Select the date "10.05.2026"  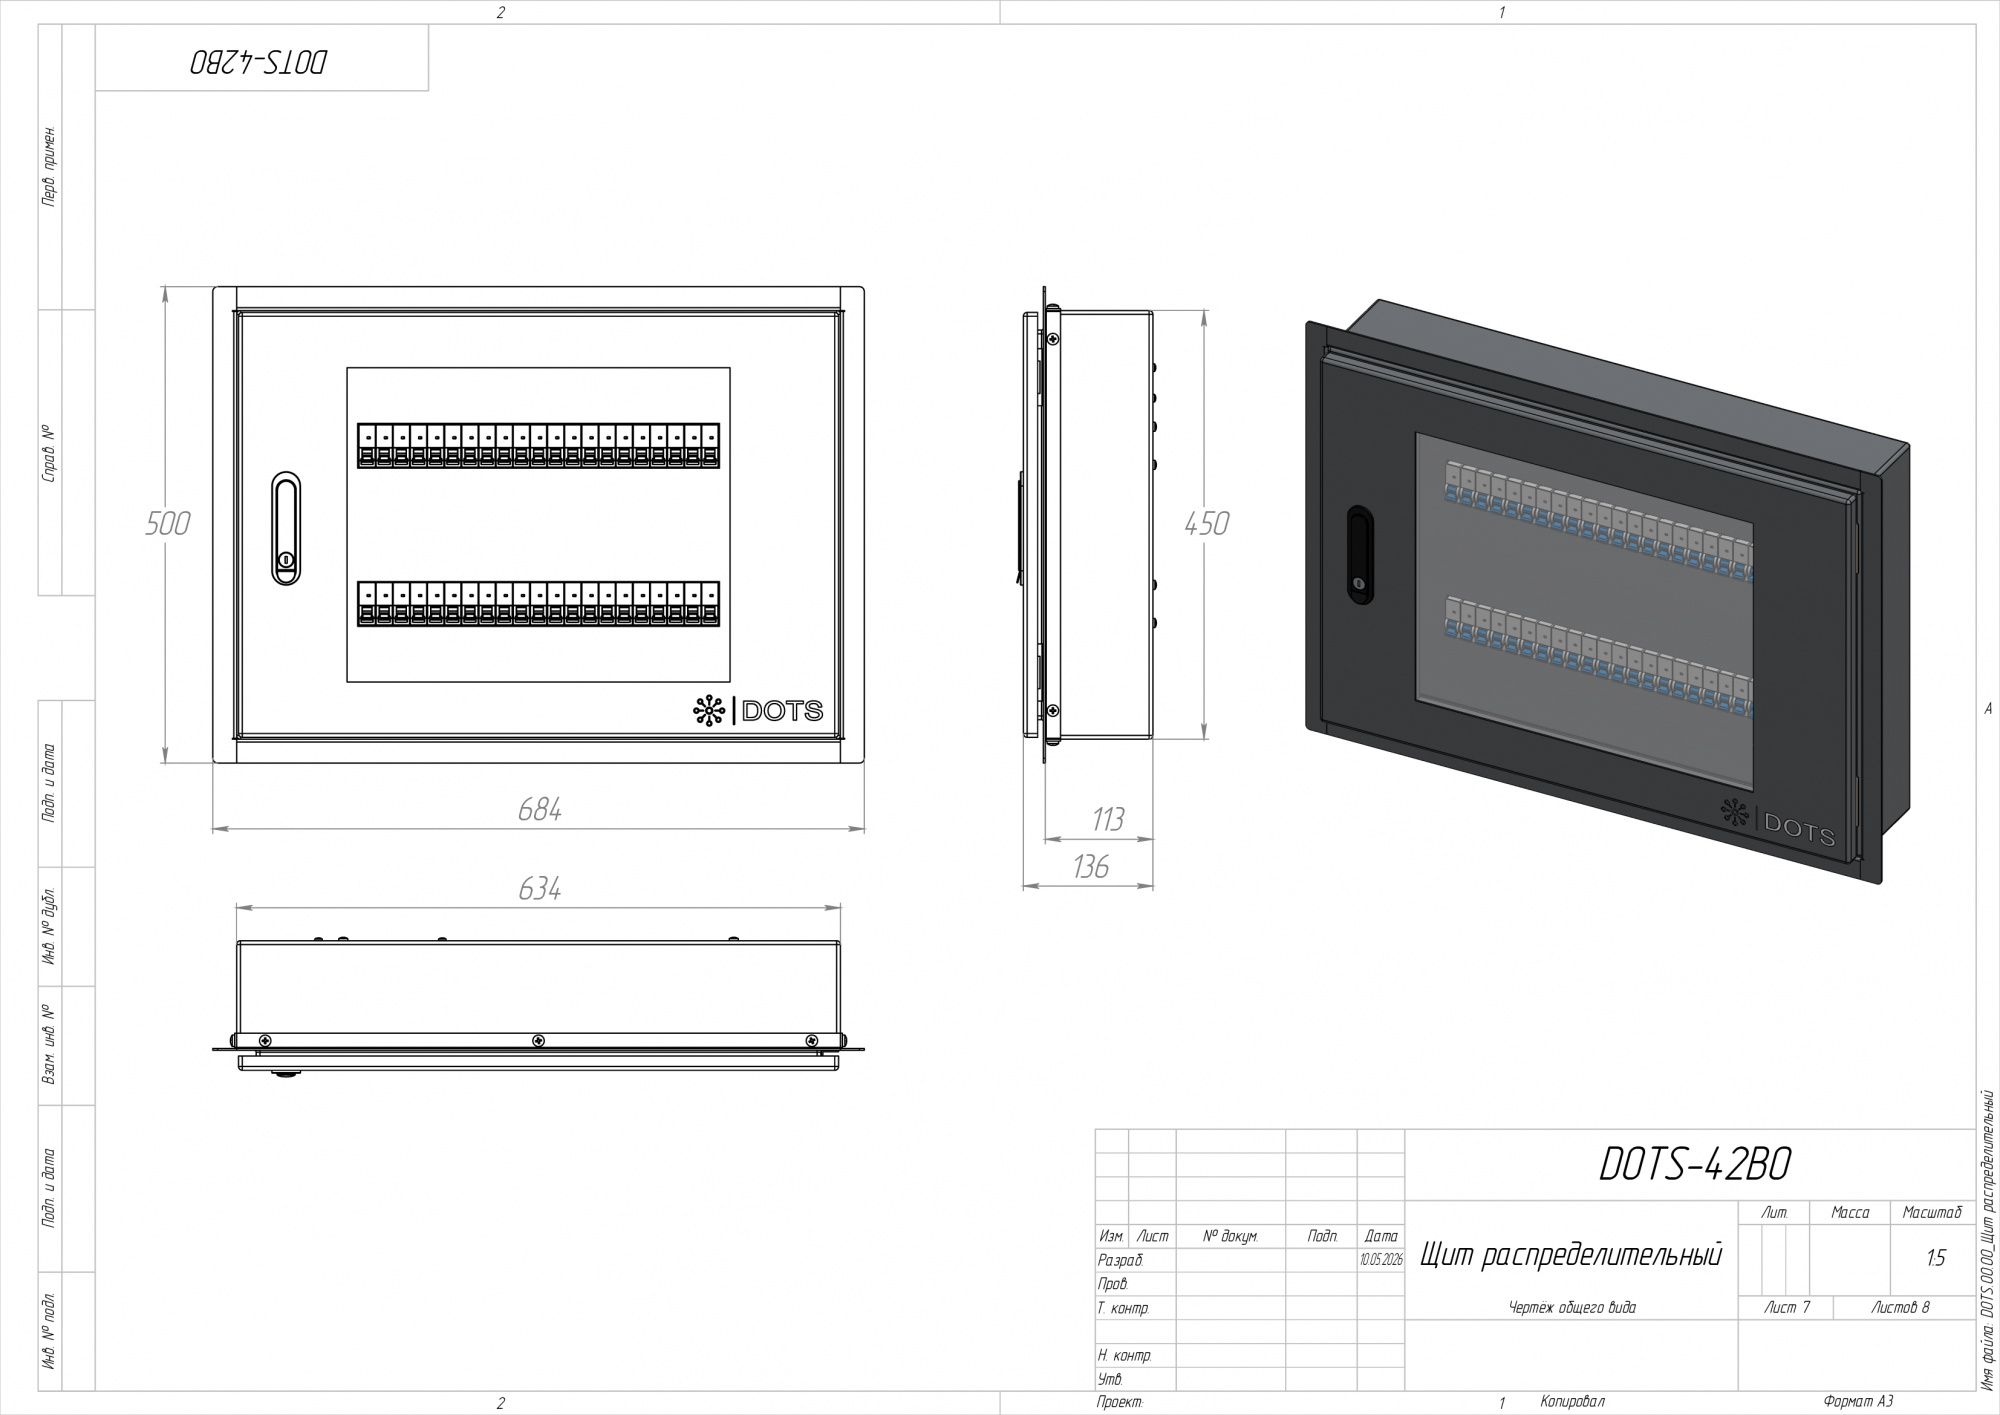pyautogui.click(x=1381, y=1261)
